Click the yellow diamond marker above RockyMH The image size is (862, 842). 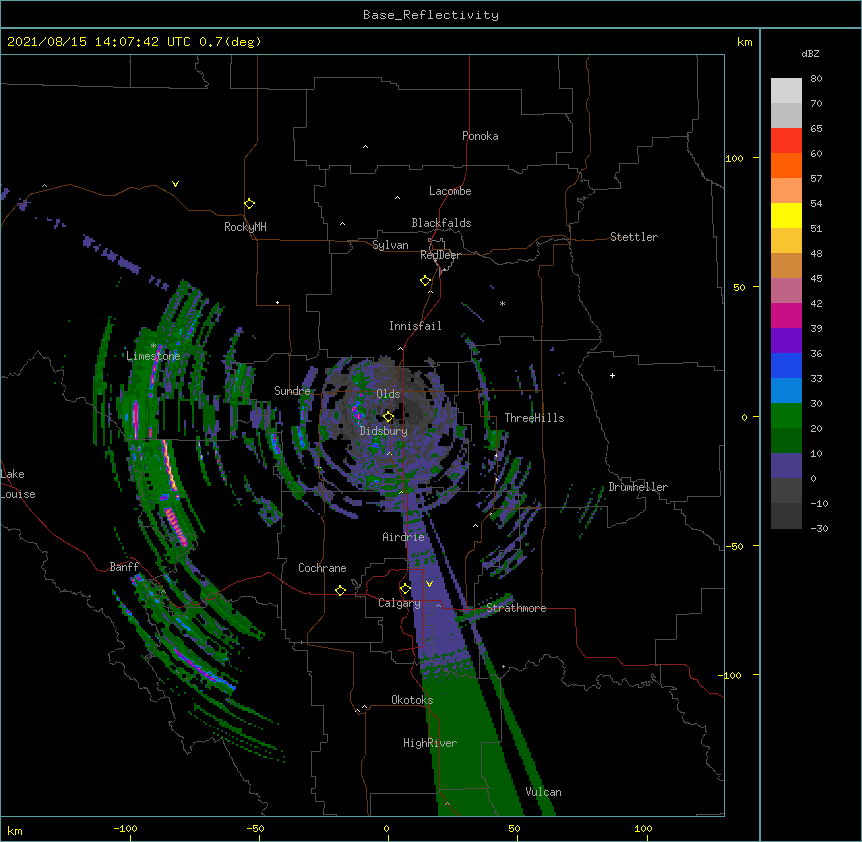pyautogui.click(x=249, y=204)
